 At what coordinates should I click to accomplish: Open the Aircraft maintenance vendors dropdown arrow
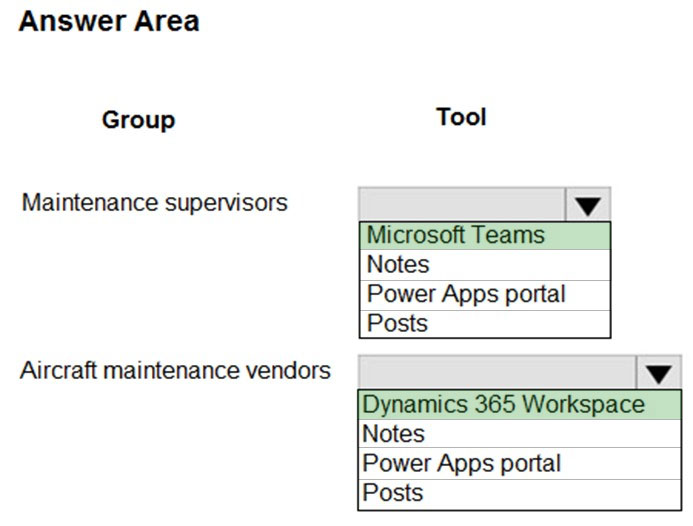659,373
